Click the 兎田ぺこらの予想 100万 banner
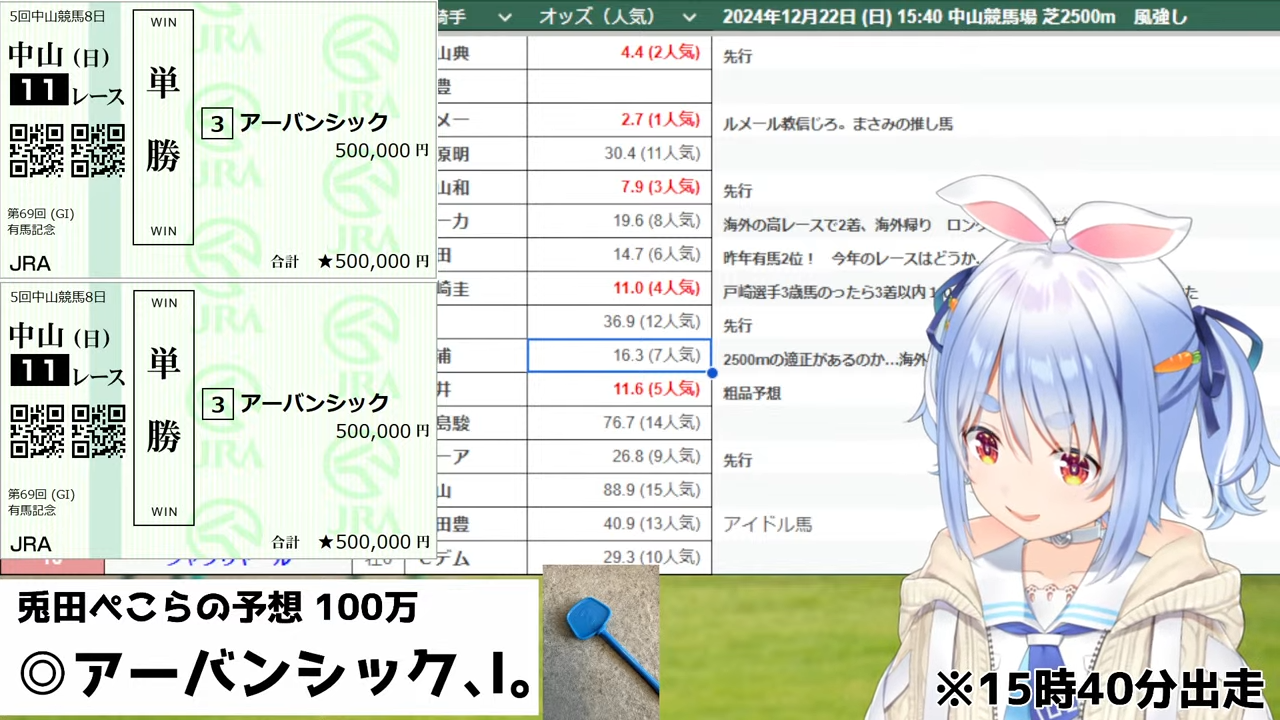The image size is (1280, 720). point(217,607)
